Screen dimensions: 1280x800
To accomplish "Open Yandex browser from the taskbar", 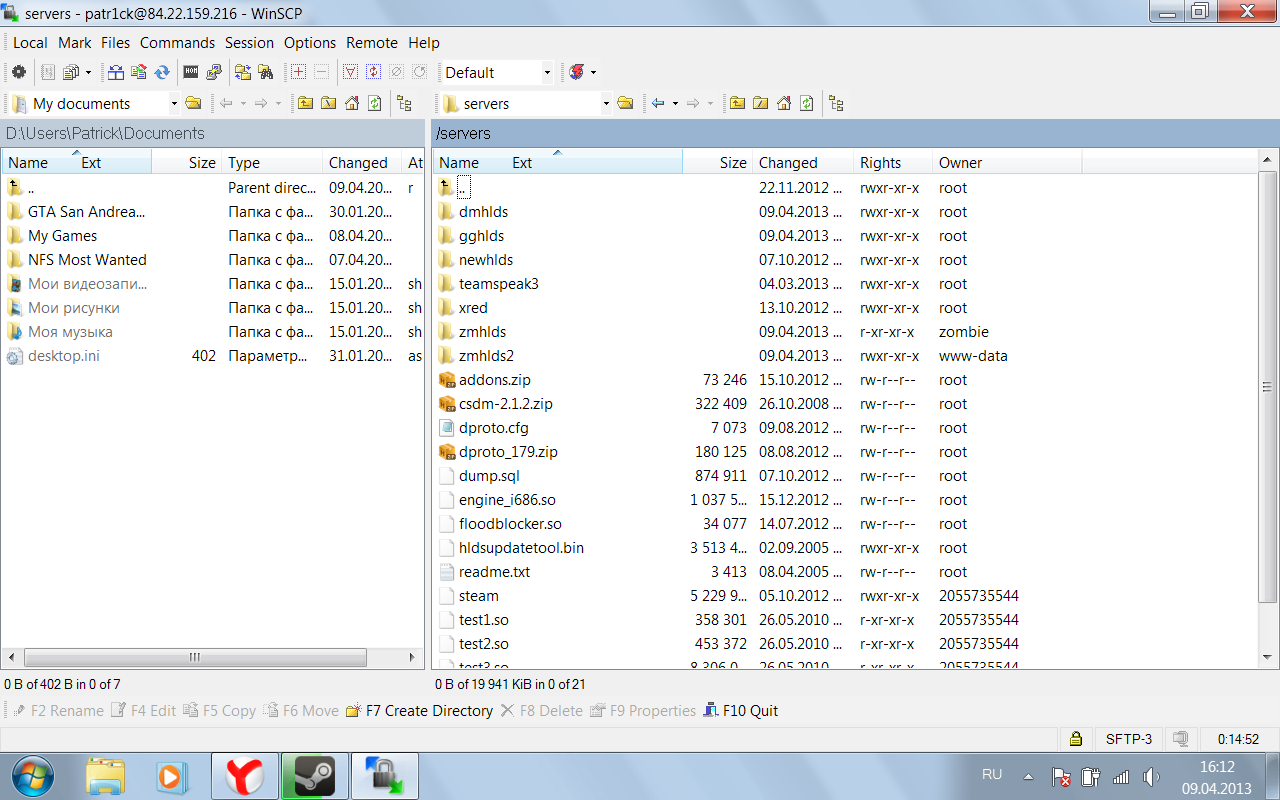I will click(244, 776).
